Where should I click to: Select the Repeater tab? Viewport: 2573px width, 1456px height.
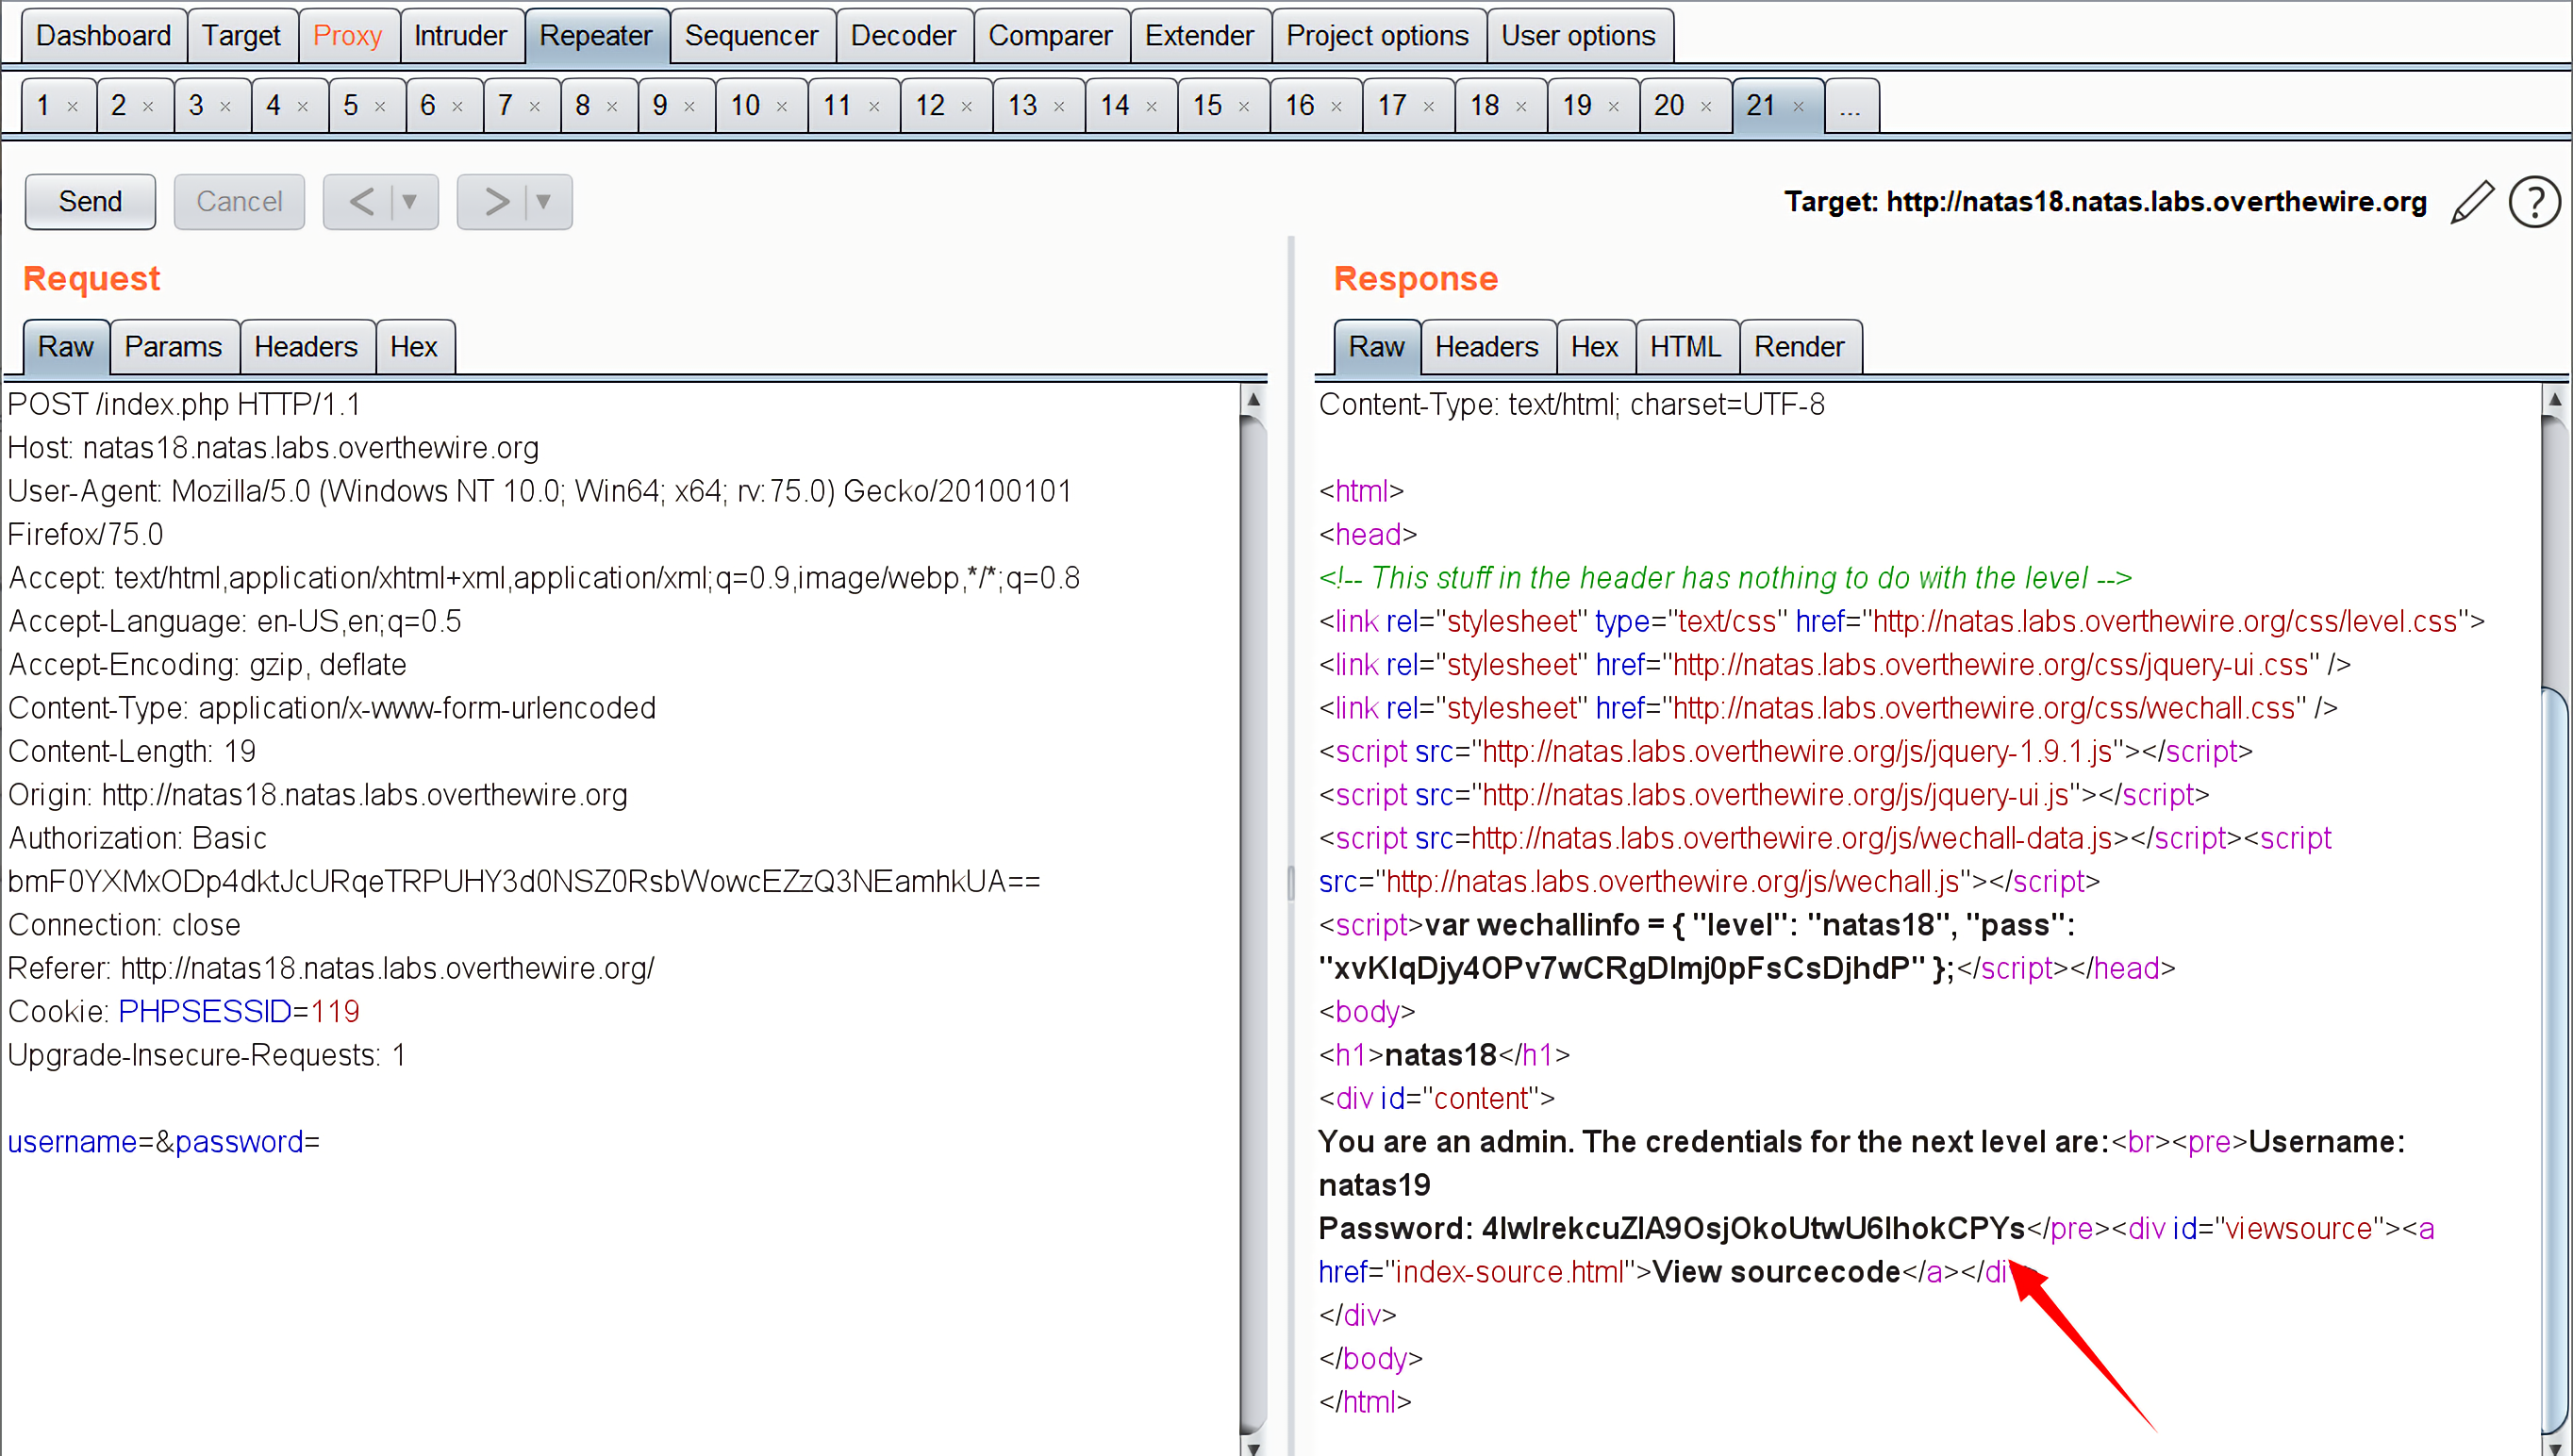click(x=597, y=36)
